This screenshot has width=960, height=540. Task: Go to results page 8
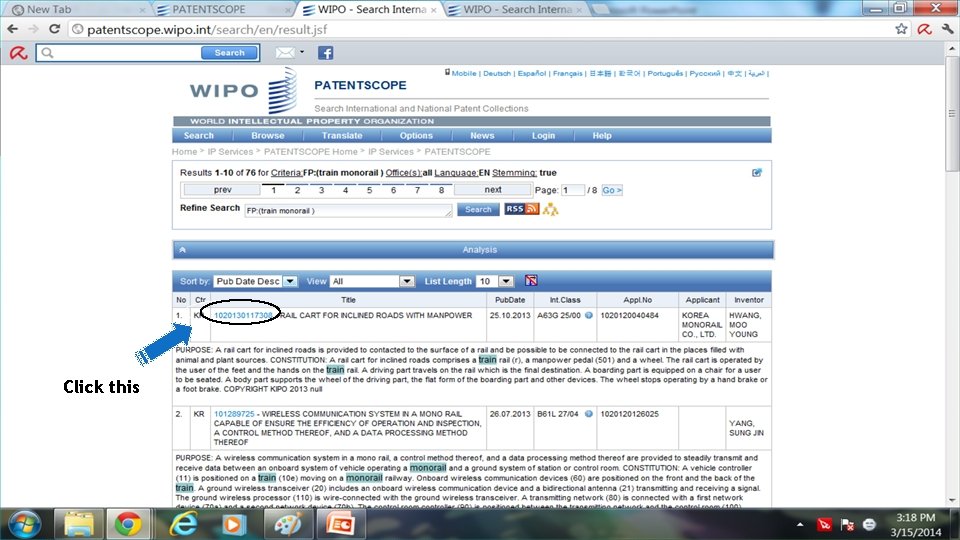tap(441, 190)
